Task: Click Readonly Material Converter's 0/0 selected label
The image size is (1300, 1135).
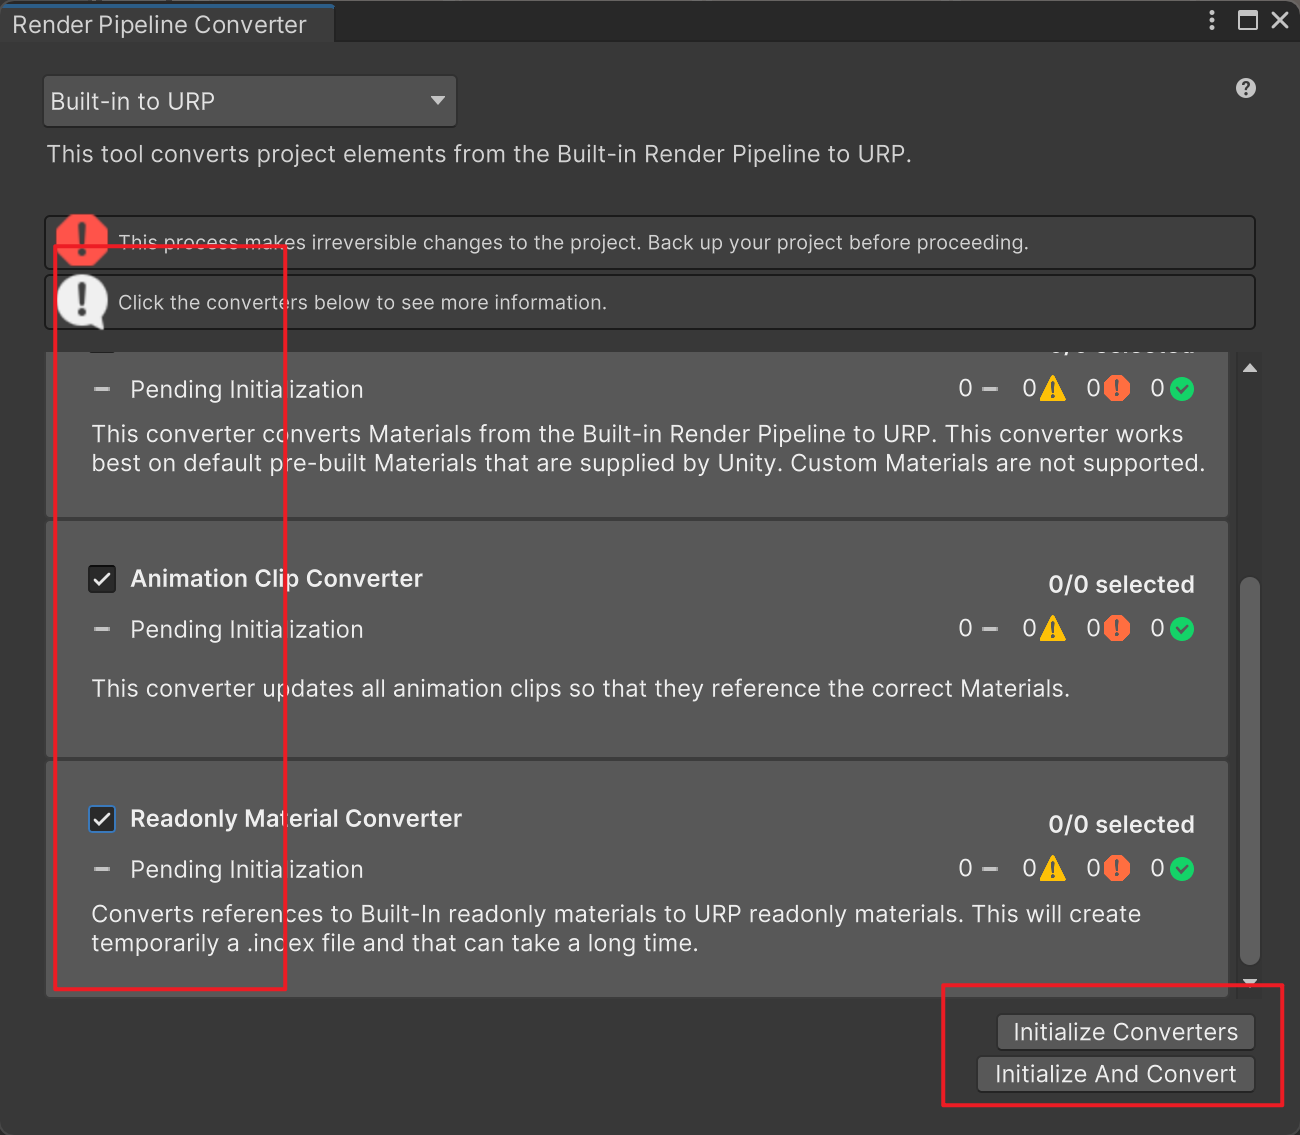Action: click(1121, 825)
